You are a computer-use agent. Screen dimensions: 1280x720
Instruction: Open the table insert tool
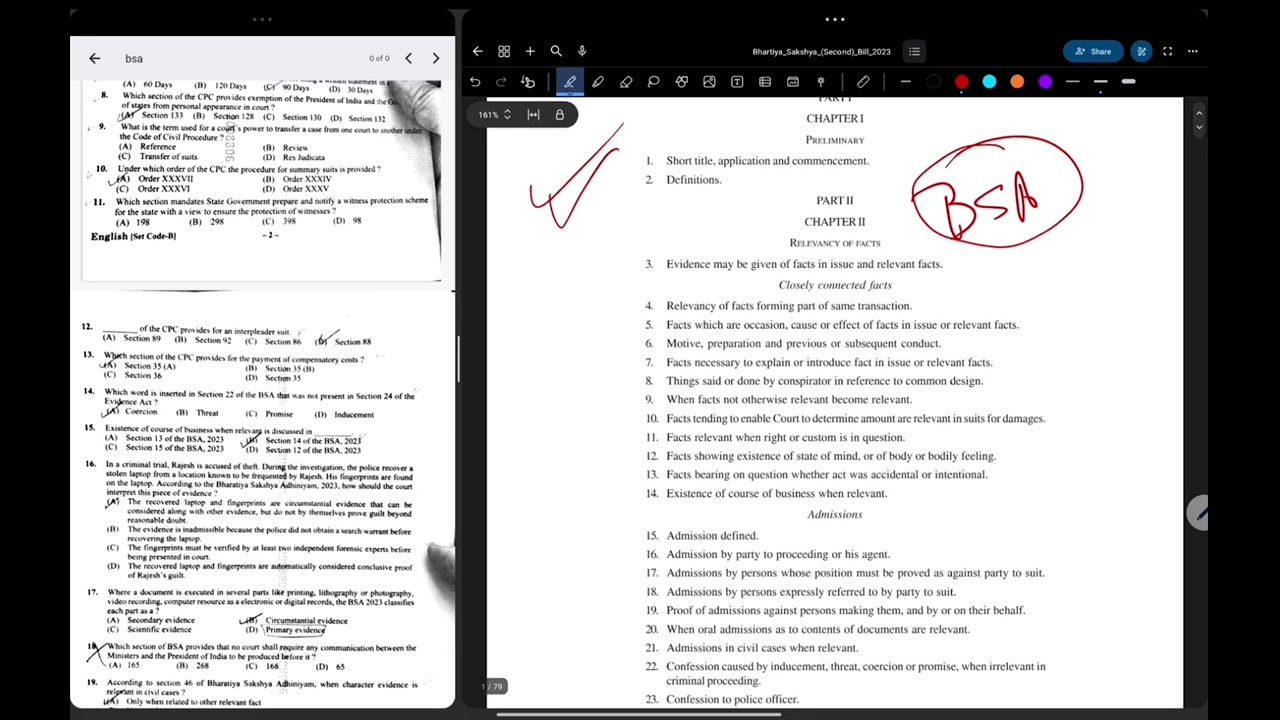pos(765,82)
